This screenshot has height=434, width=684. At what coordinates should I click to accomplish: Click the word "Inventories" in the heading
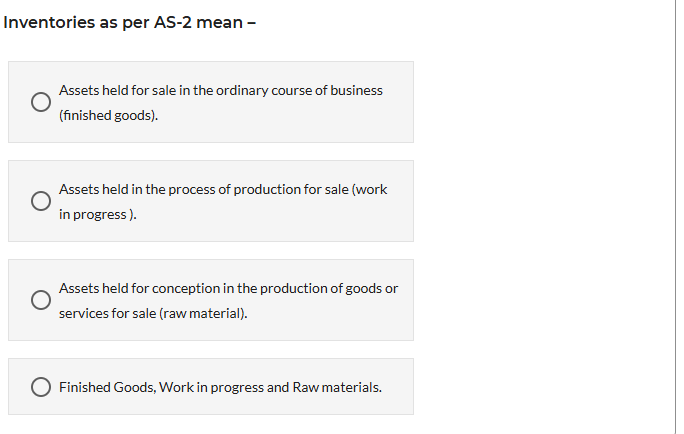tap(50, 22)
